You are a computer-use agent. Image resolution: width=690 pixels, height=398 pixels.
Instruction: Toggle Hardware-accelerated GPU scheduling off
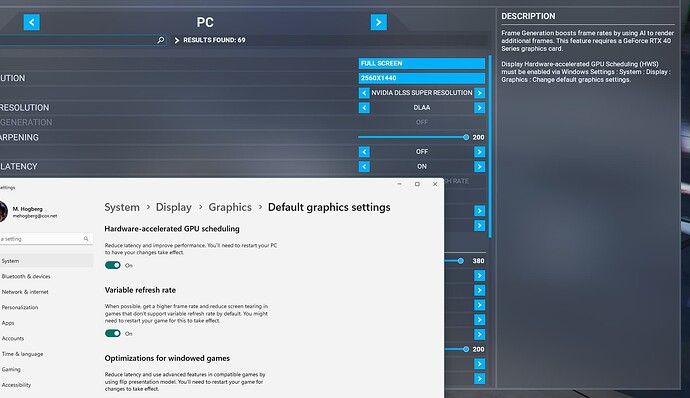click(x=113, y=265)
